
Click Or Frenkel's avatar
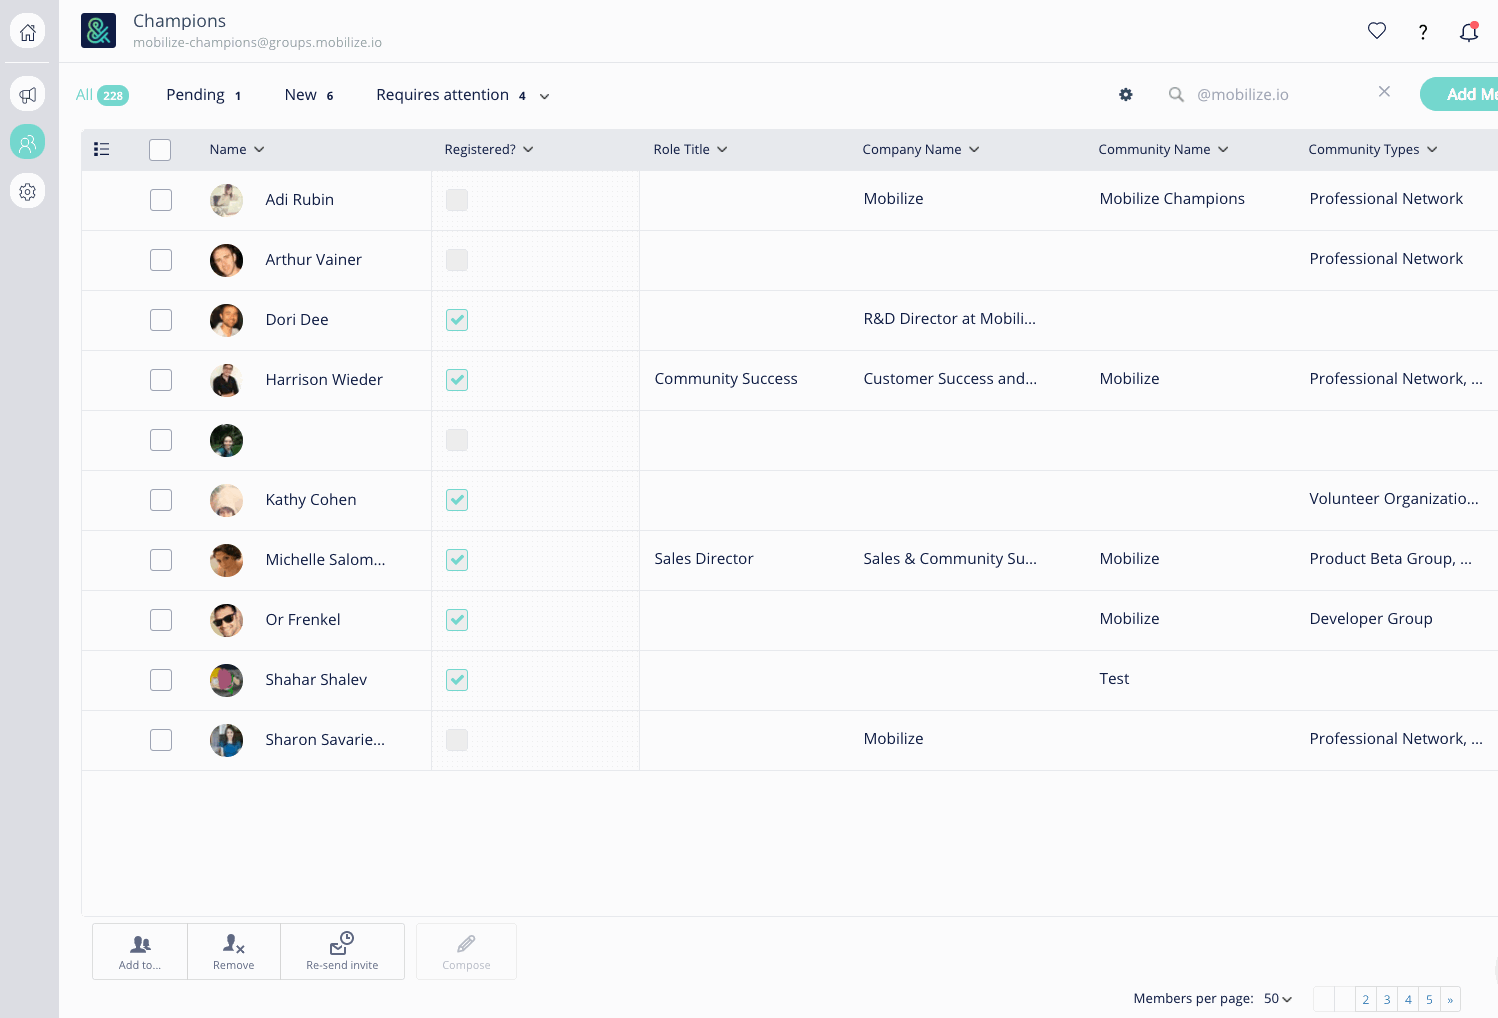coord(226,620)
